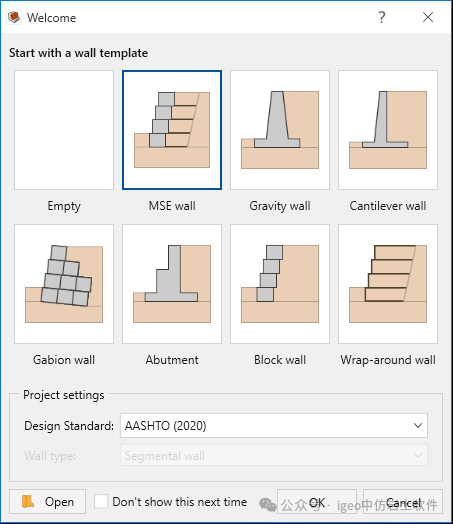The width and height of the screenshot is (453, 524).
Task: Choose the Abutment template icon
Action: pyautogui.click(x=172, y=284)
